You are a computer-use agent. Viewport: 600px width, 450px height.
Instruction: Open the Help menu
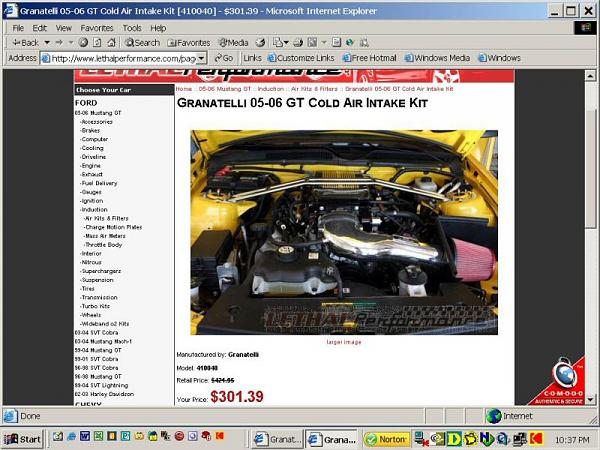(158, 28)
